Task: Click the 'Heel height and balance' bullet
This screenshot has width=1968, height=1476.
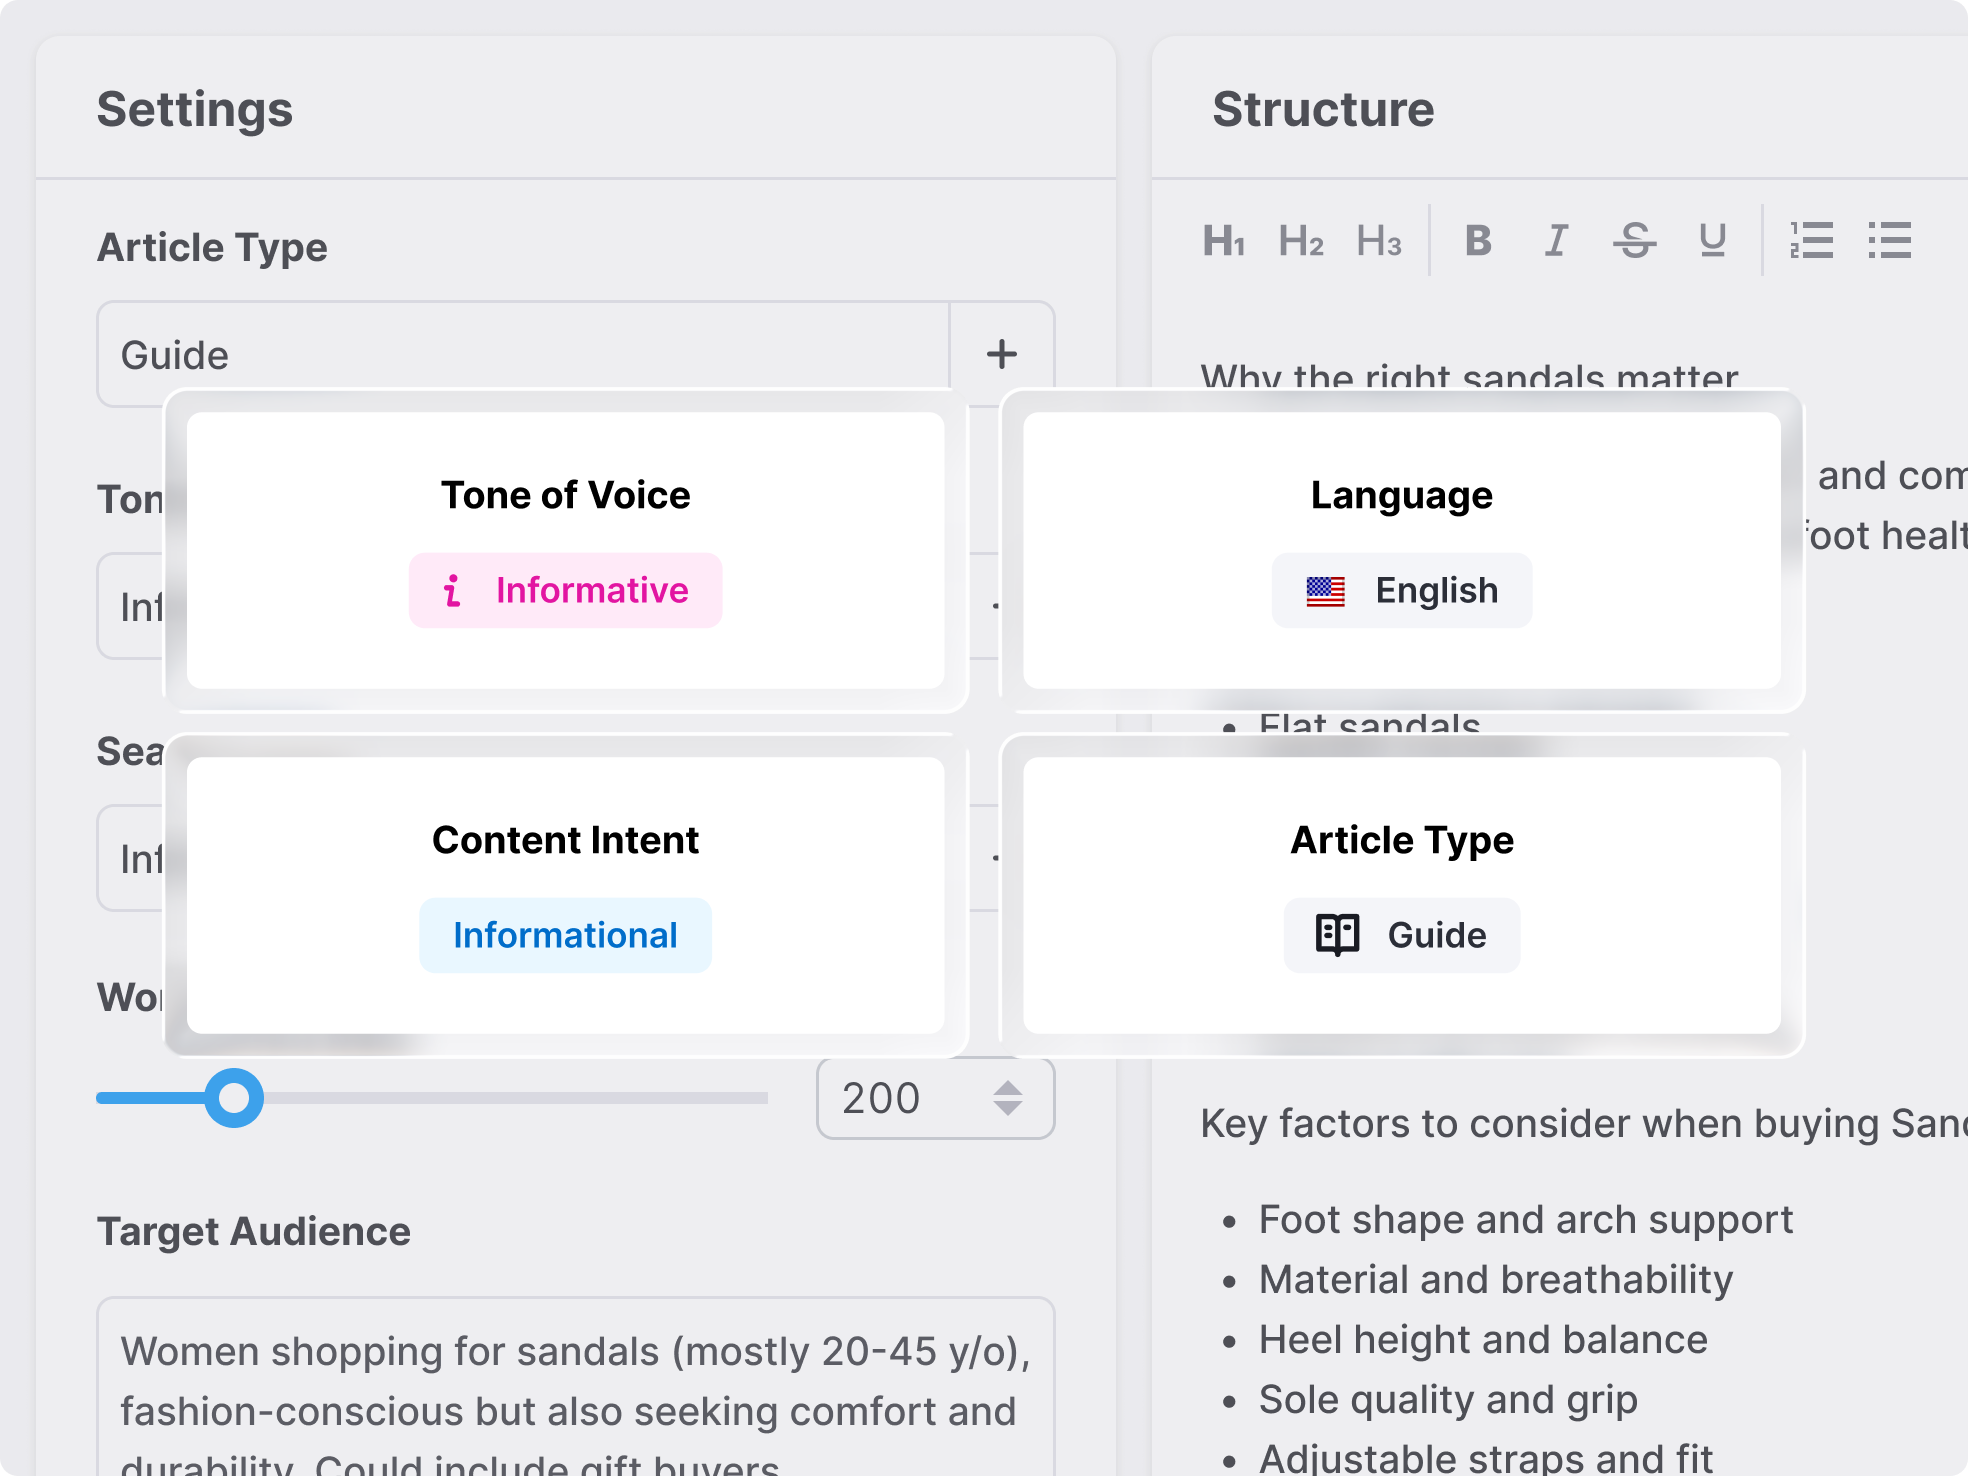Action: point(1483,1339)
